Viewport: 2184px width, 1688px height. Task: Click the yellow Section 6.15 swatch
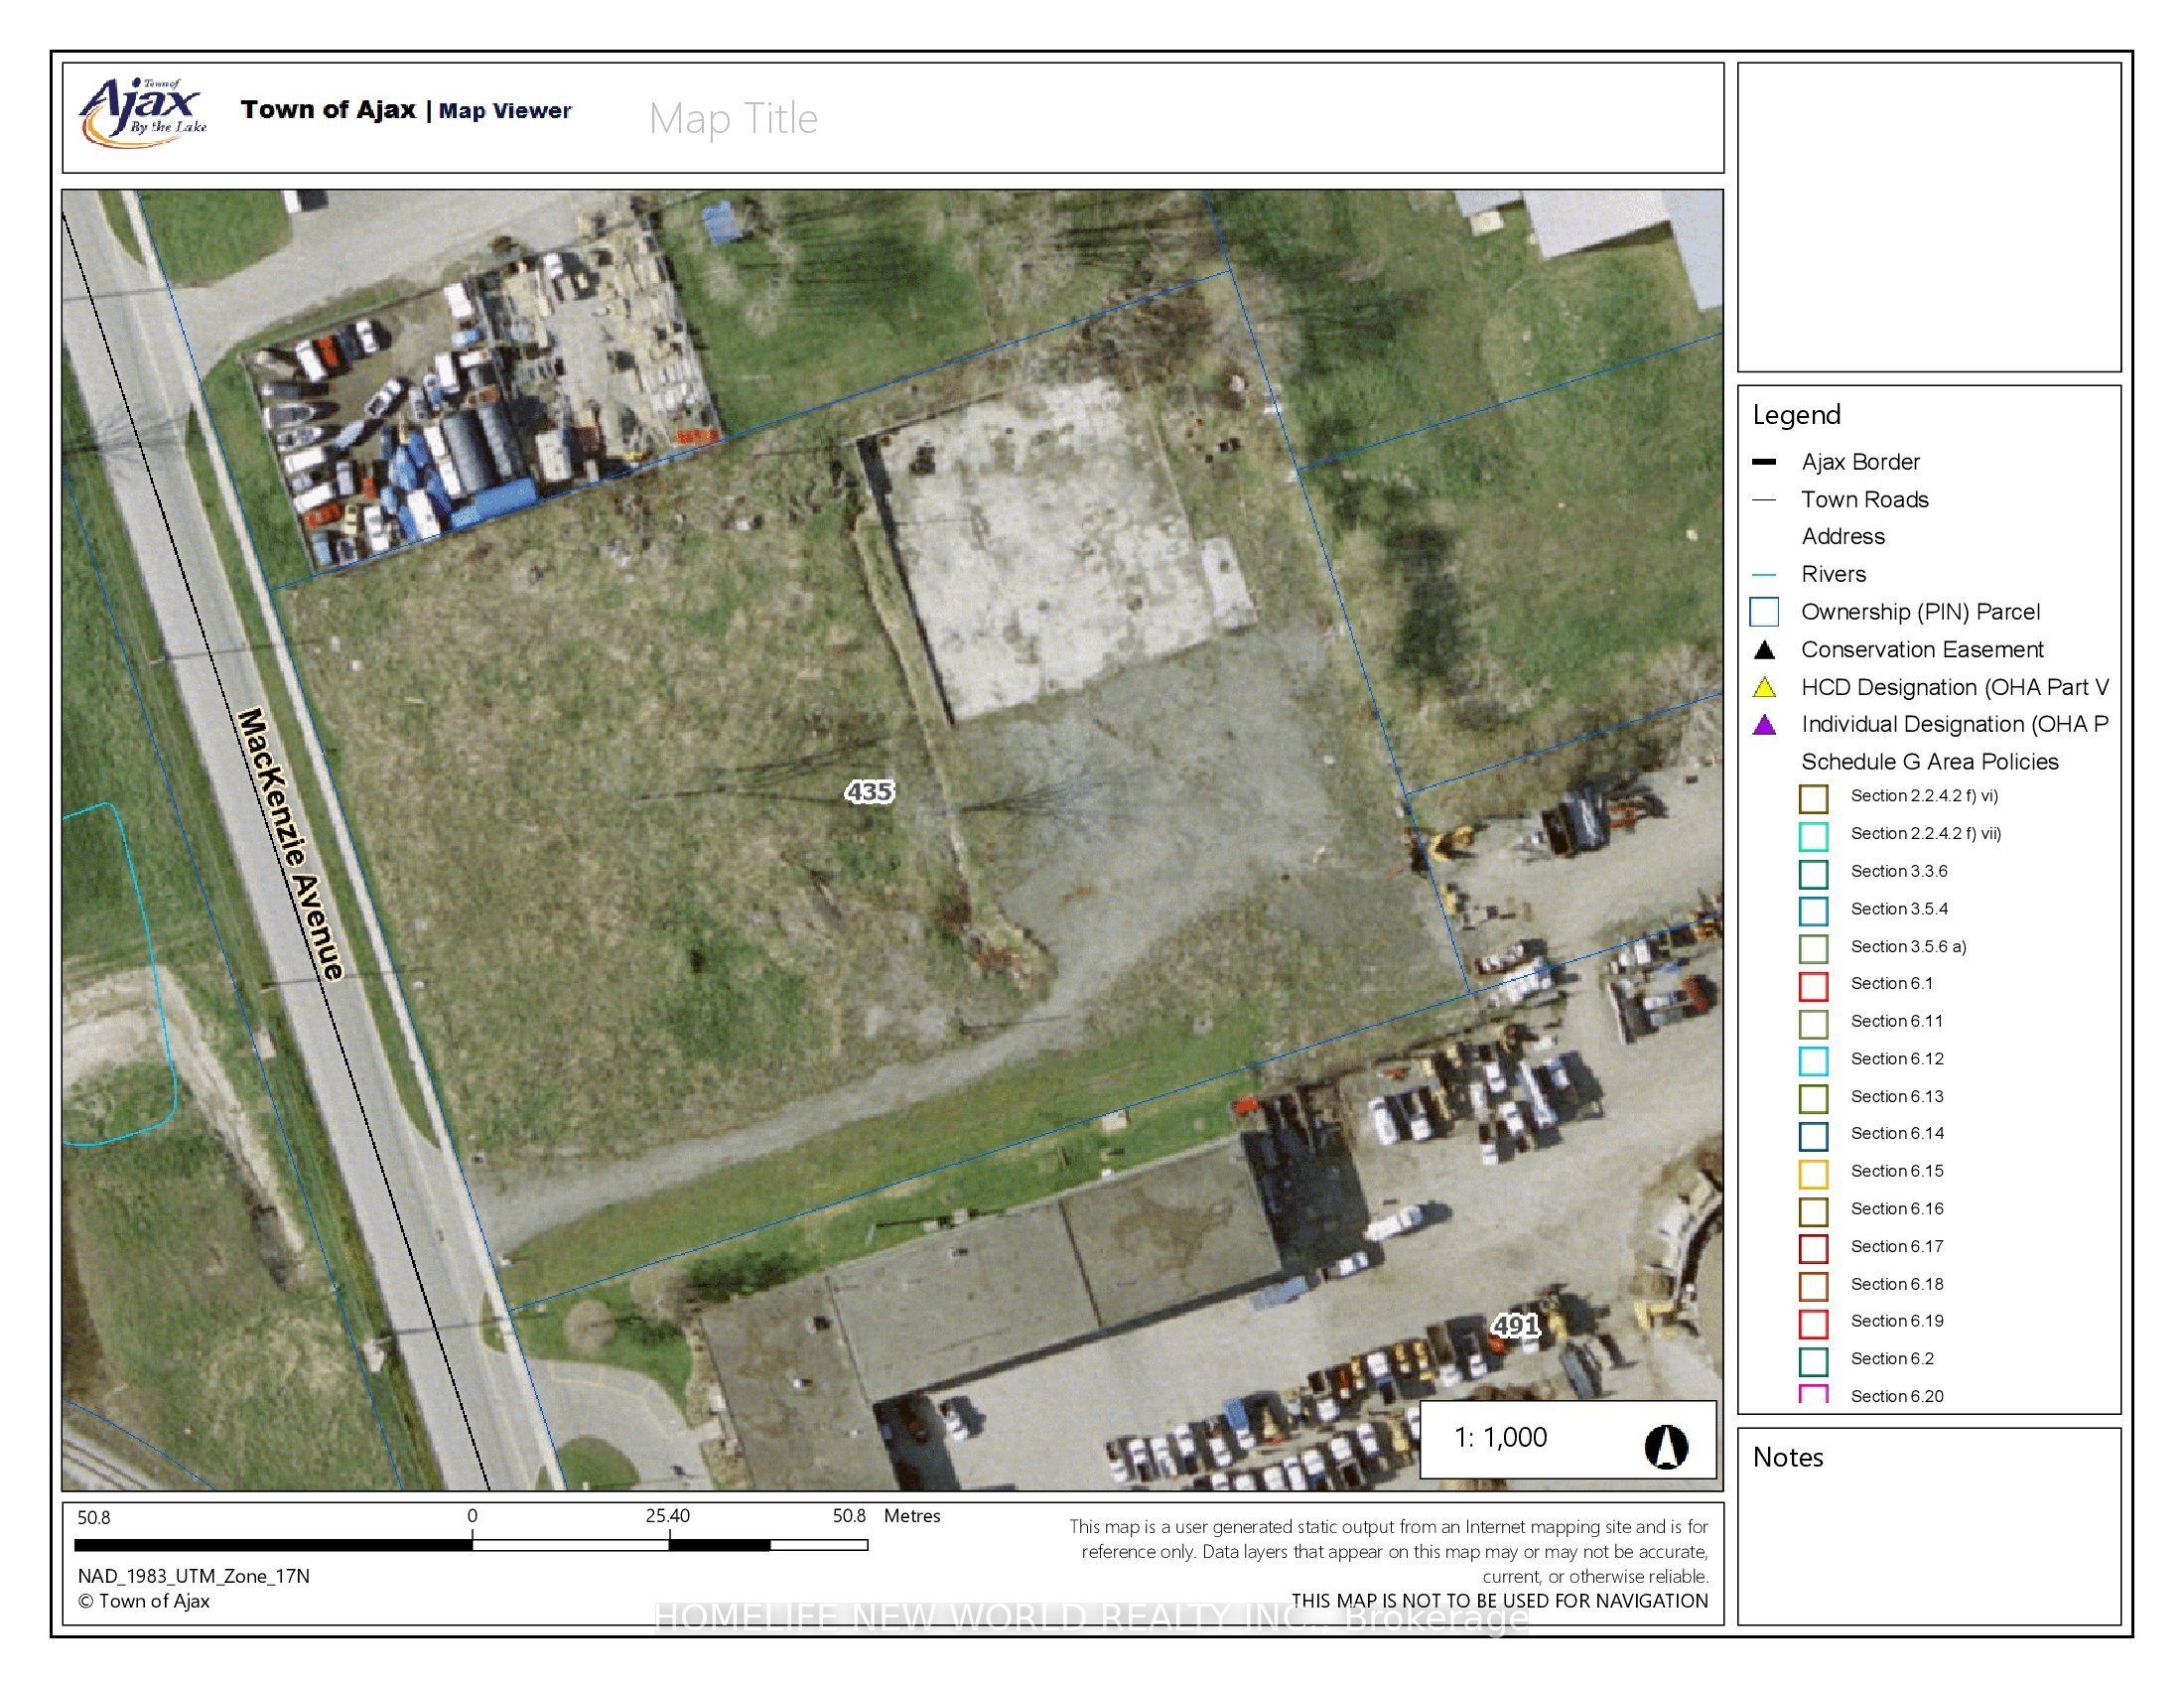(1813, 1173)
